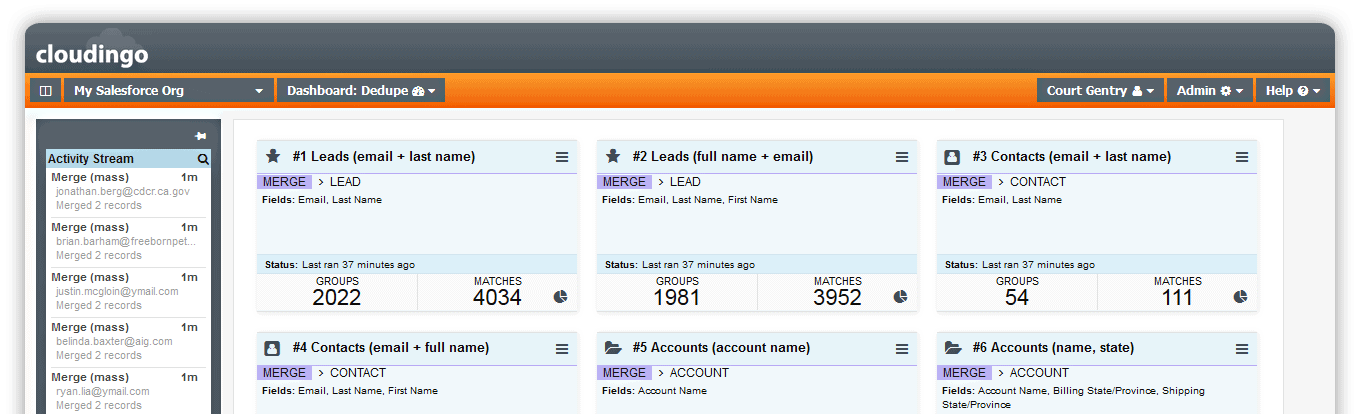View pie chart for #1 Leads matches
The image size is (1364, 414).
pos(560,297)
